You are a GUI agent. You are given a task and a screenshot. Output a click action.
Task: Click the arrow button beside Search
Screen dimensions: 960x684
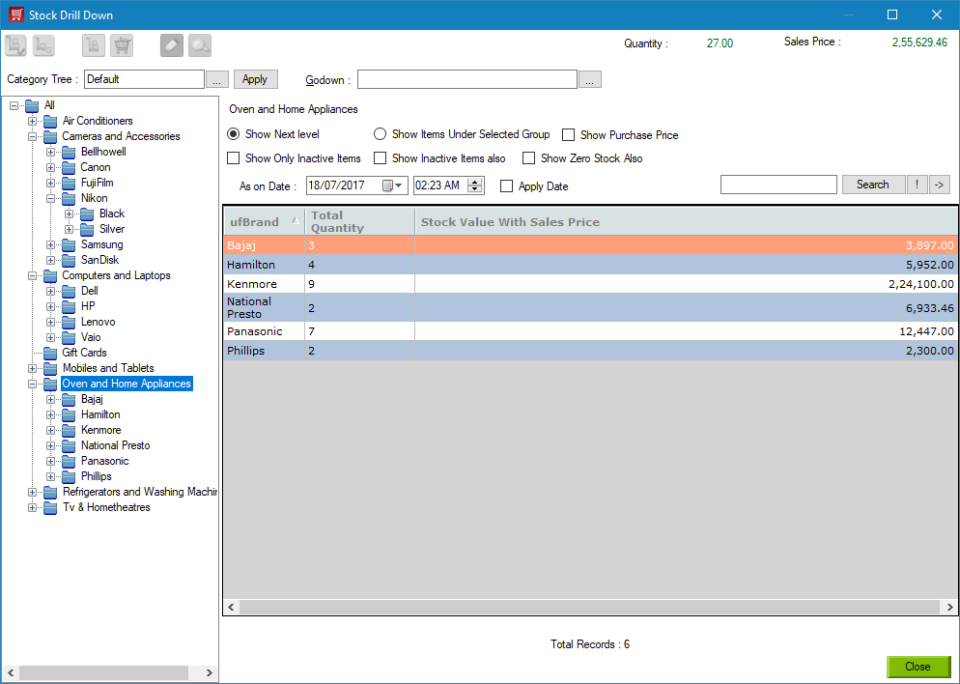[939, 184]
